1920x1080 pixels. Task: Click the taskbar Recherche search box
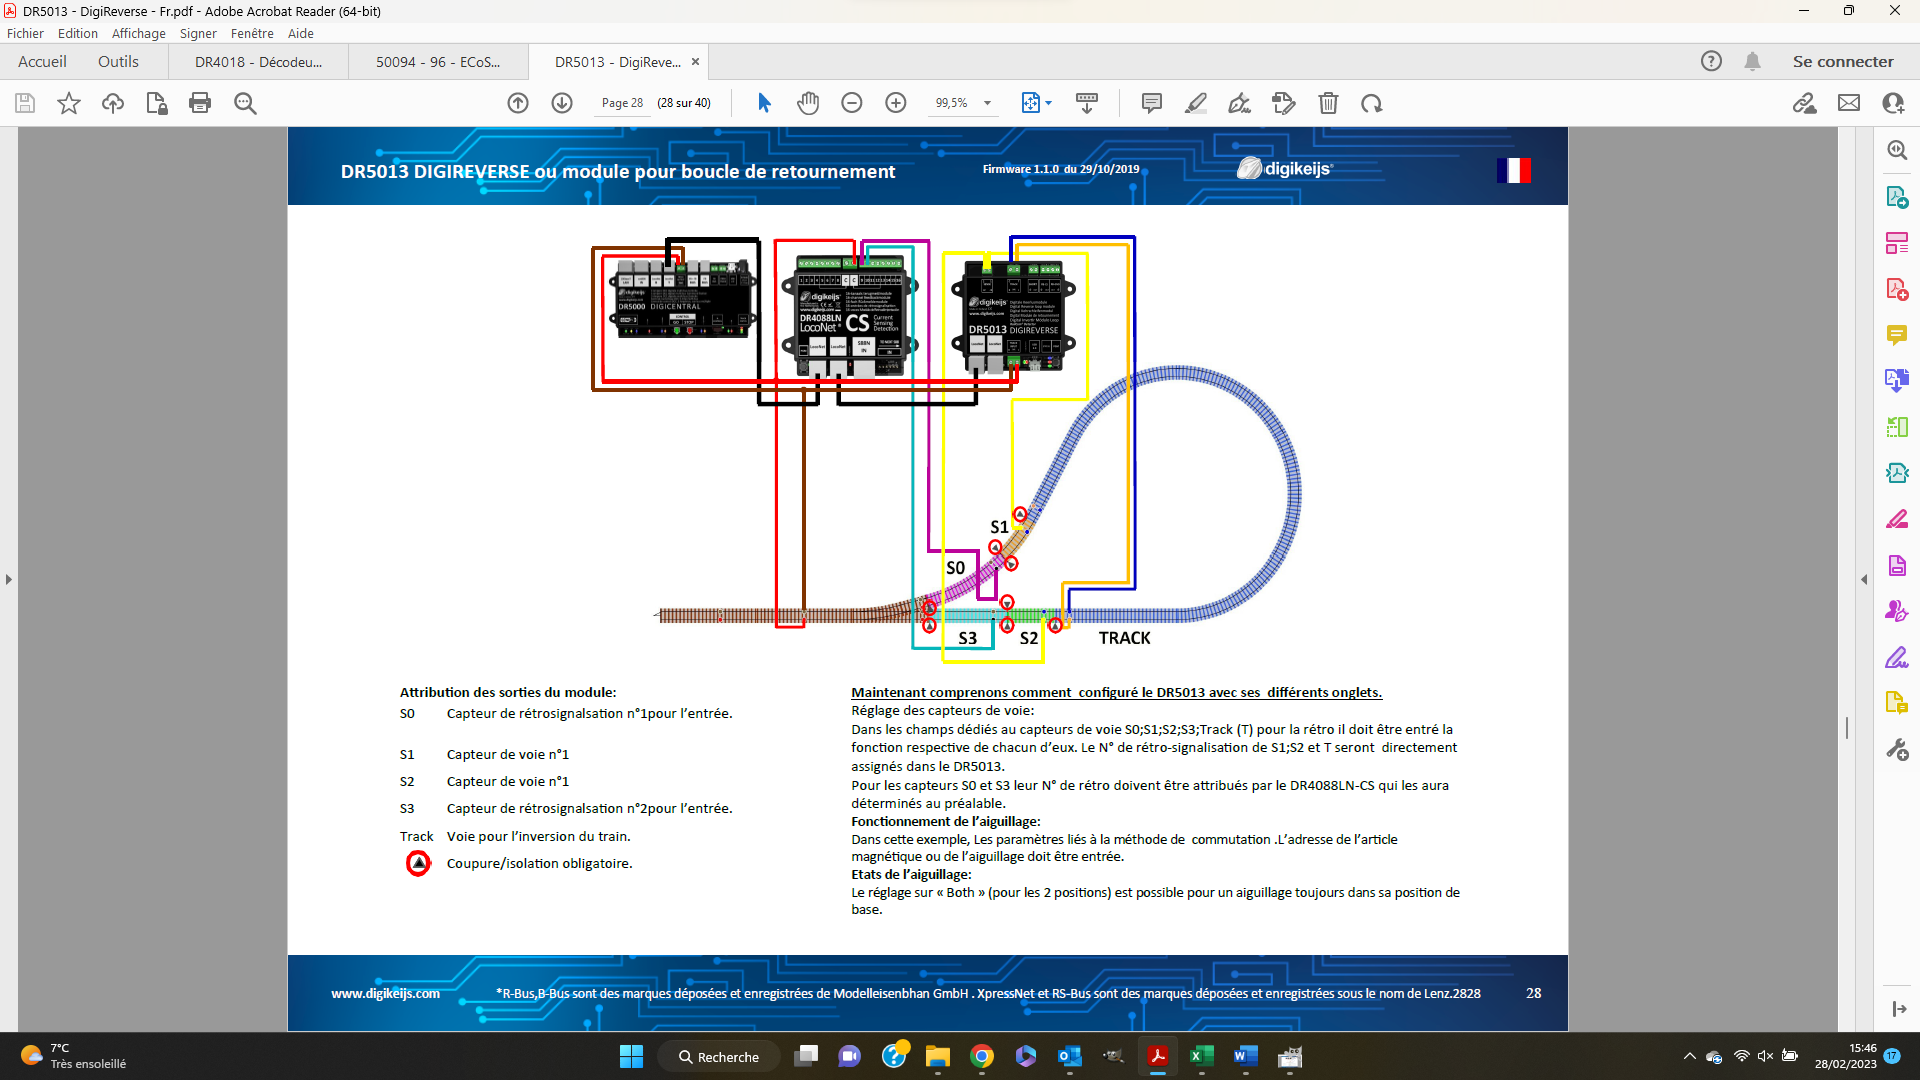click(719, 1057)
